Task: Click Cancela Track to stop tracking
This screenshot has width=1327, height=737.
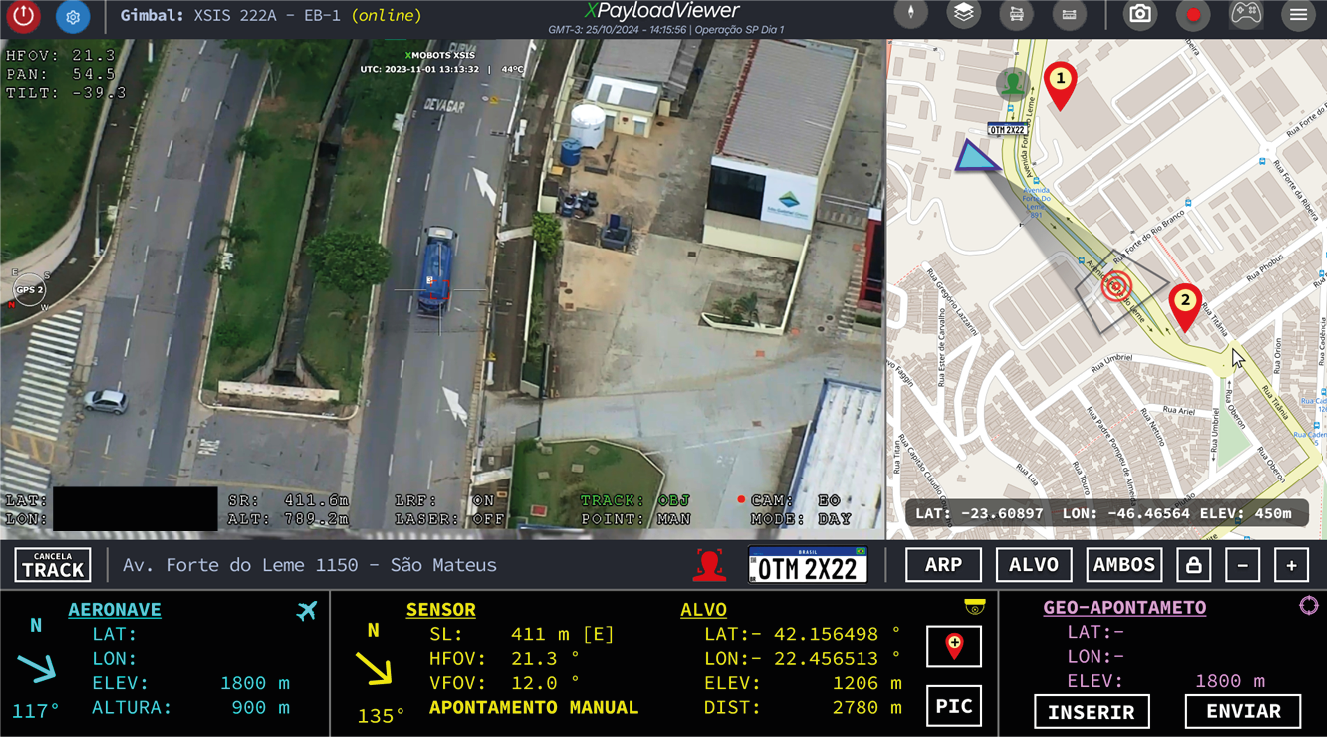Action: 53,565
